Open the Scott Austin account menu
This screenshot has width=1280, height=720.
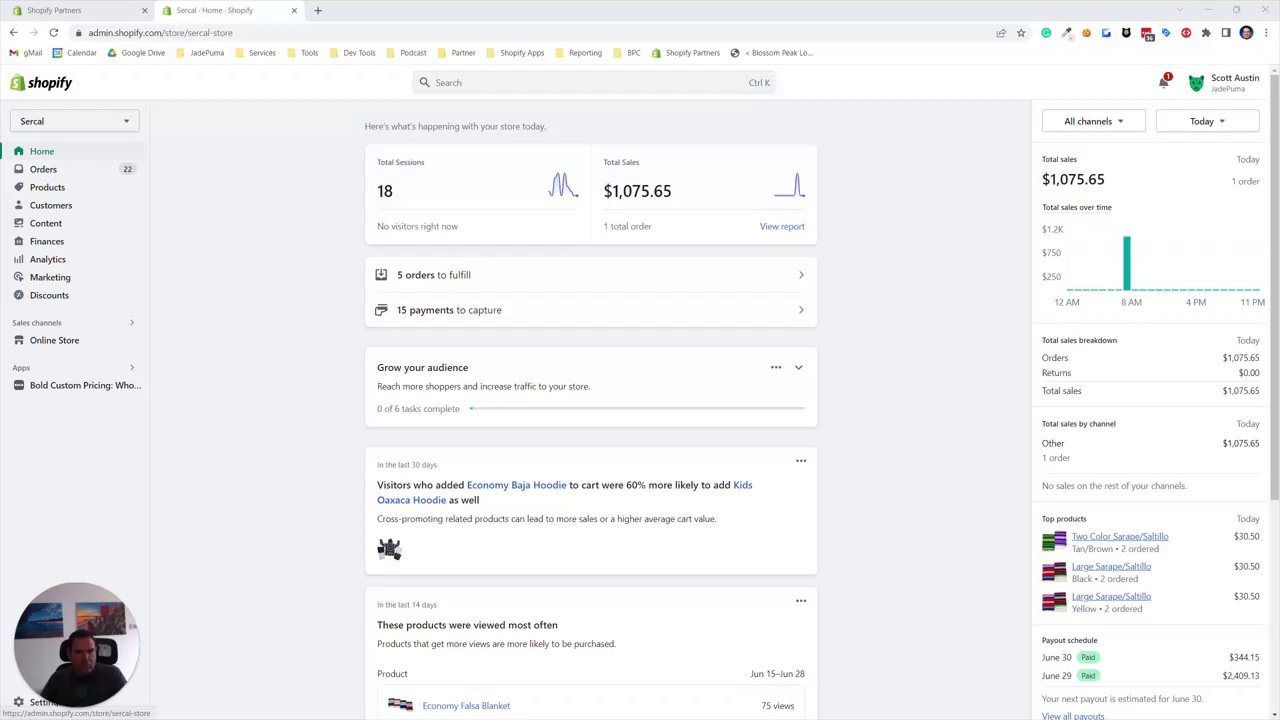[1224, 83]
